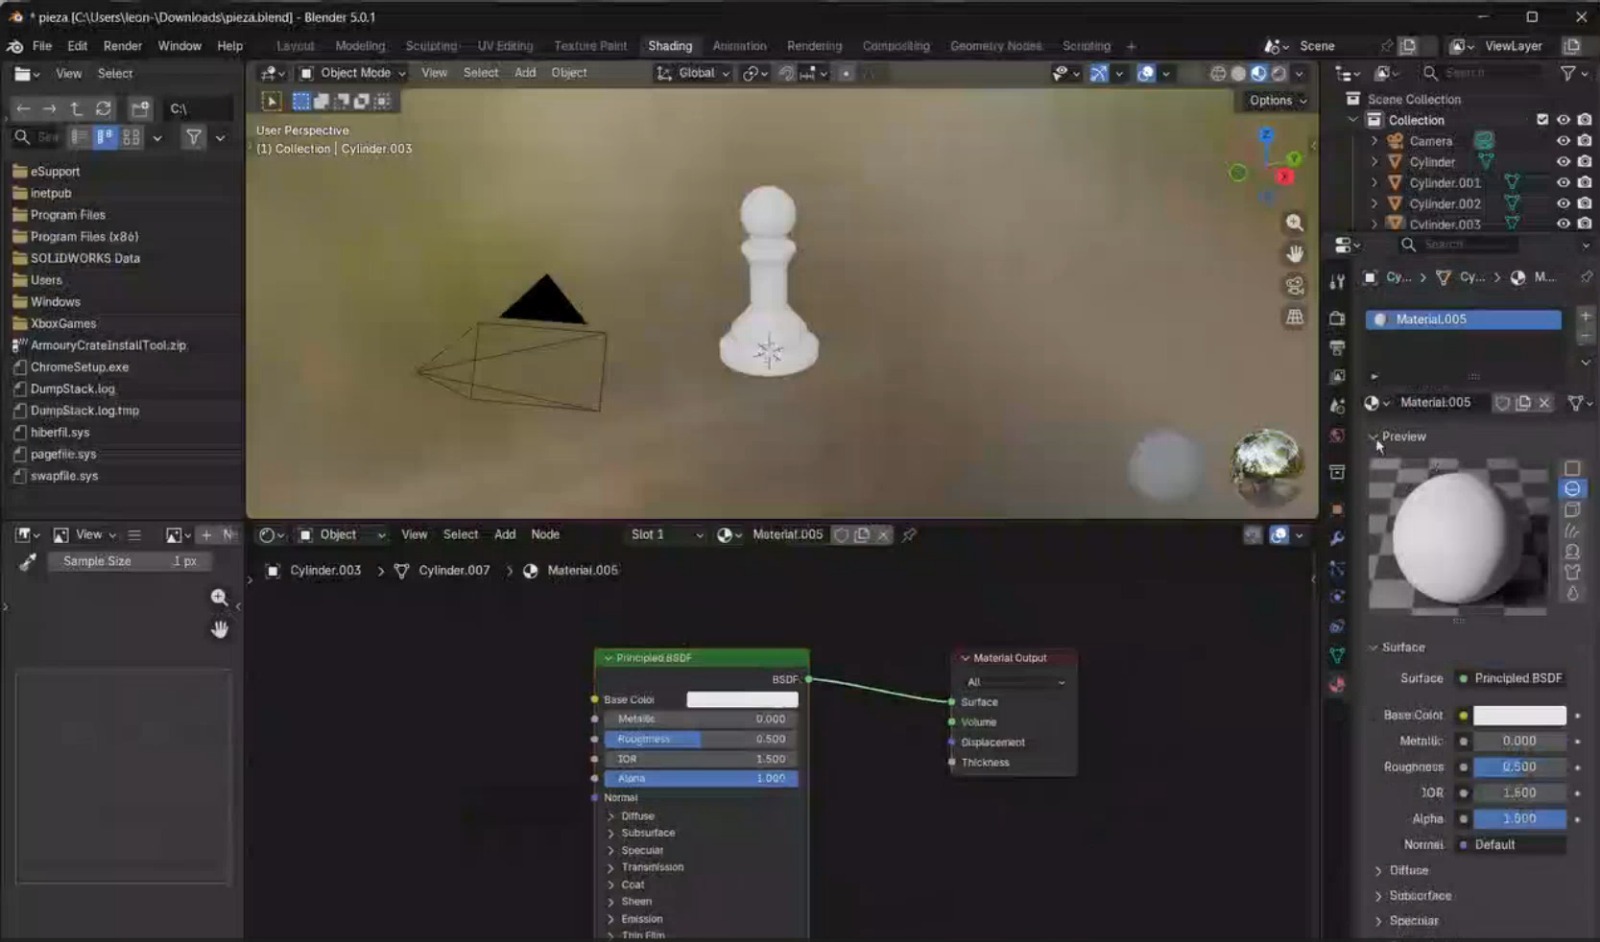Switch viewport to Rendered shading mode
Screen dimensions: 1600x942
(x=1280, y=73)
